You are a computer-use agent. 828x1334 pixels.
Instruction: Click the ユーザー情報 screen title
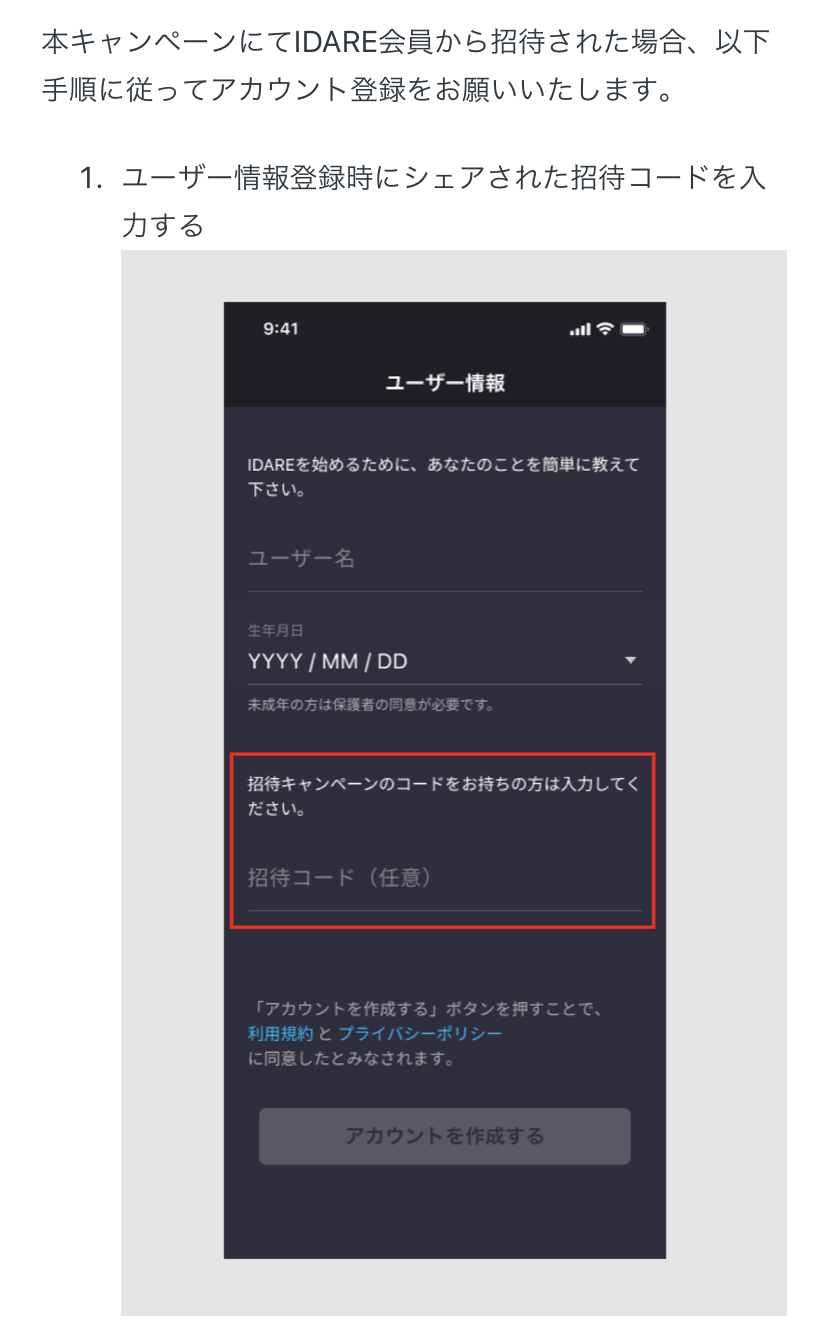(x=445, y=383)
